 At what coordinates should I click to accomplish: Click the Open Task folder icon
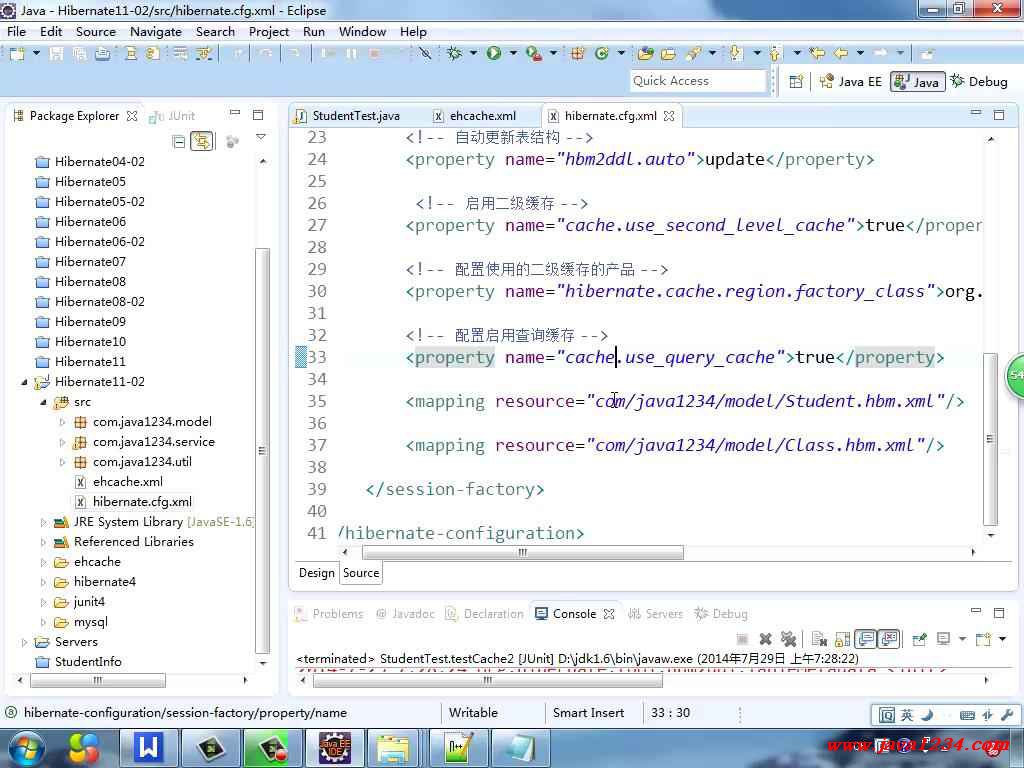tap(668, 54)
